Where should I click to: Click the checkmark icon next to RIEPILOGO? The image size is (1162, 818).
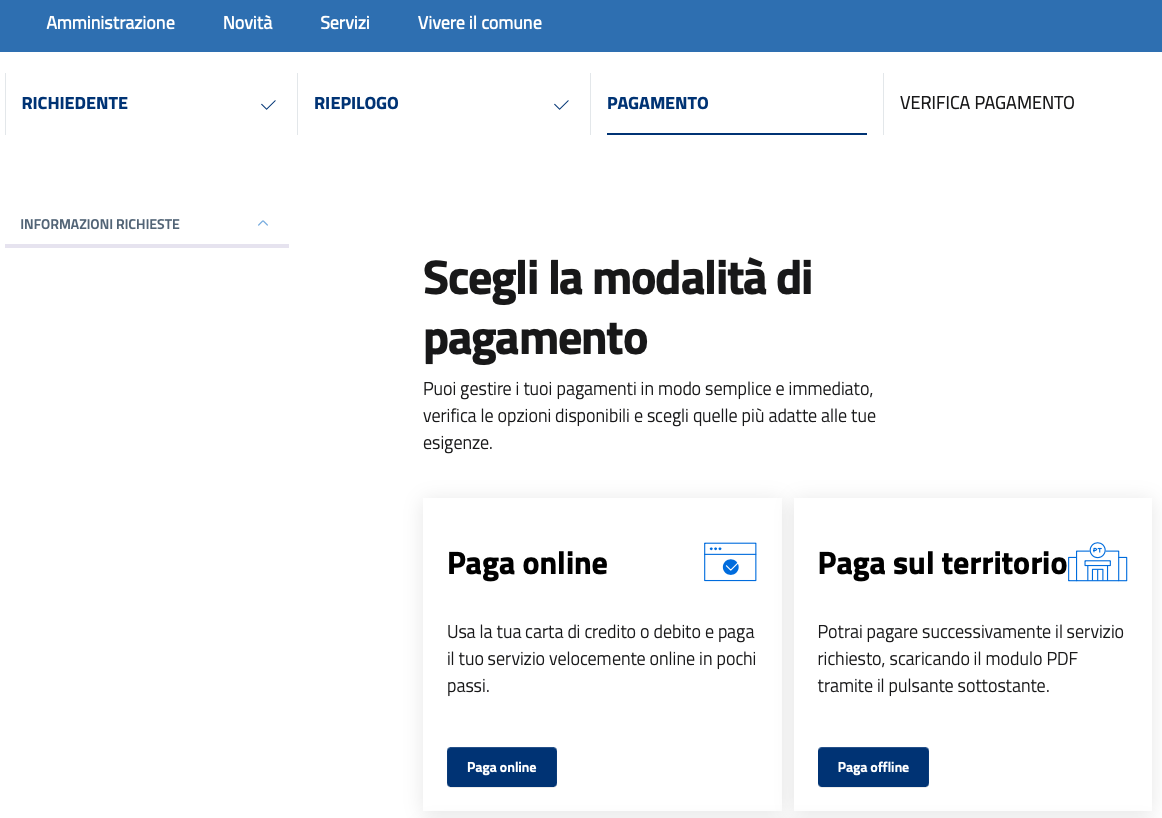pyautogui.click(x=561, y=105)
